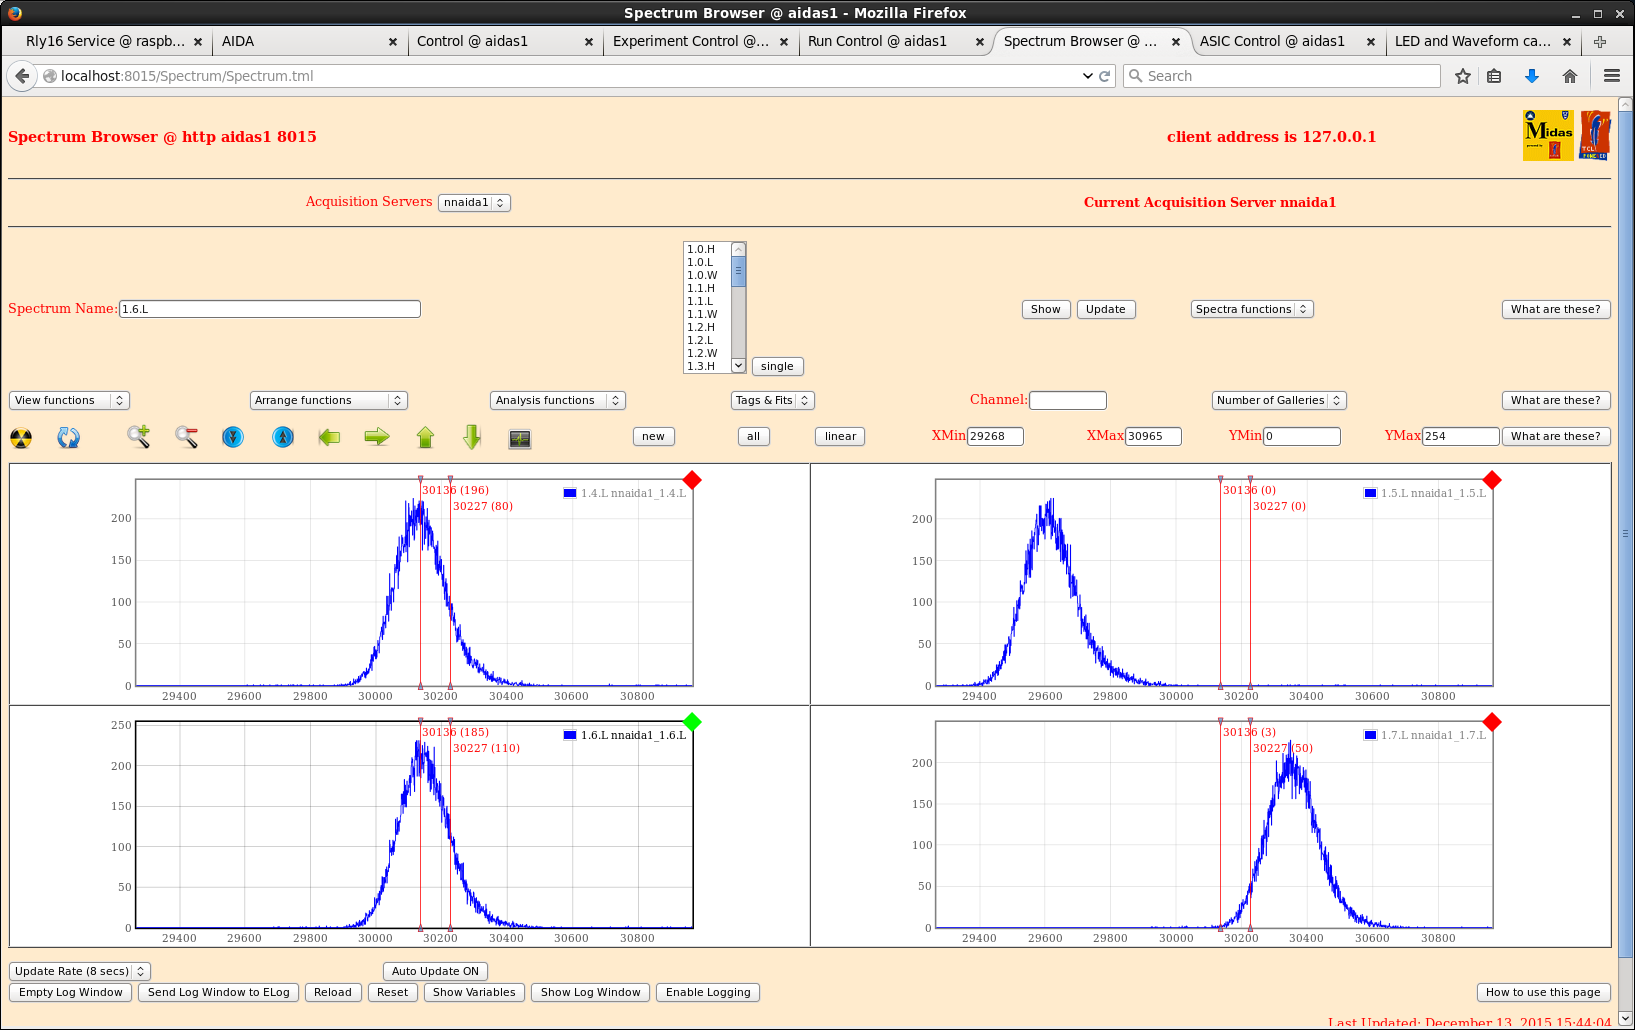Toggle the single selection mode button
This screenshot has height=1030, width=1635.
pyautogui.click(x=777, y=366)
